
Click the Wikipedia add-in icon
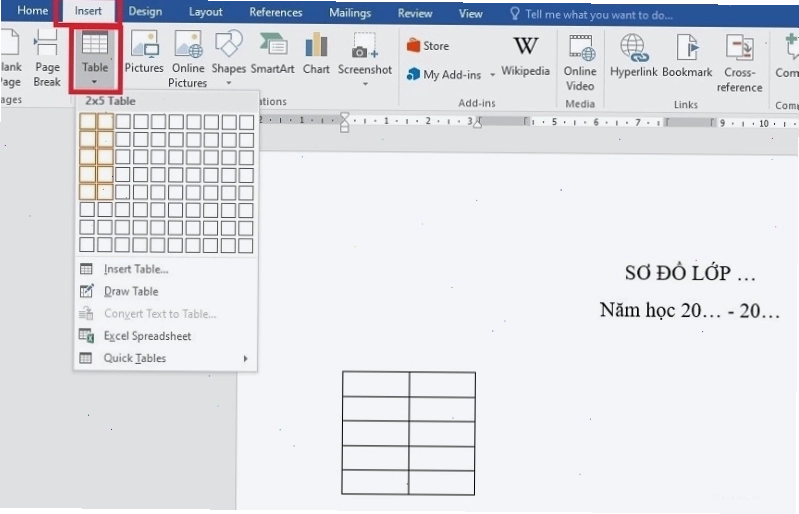[525, 56]
